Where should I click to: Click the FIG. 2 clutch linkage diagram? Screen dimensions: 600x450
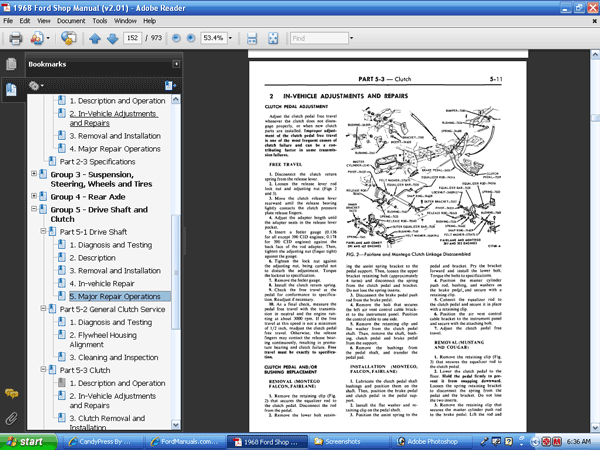click(x=423, y=177)
